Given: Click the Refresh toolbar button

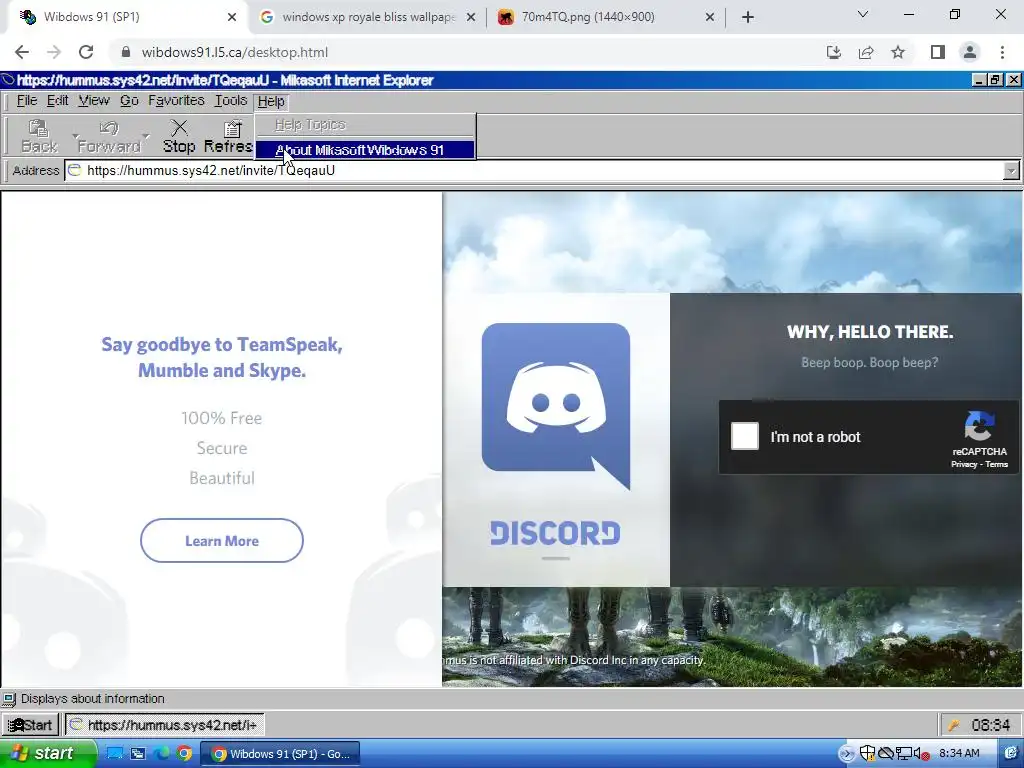Looking at the screenshot, I should (x=228, y=136).
